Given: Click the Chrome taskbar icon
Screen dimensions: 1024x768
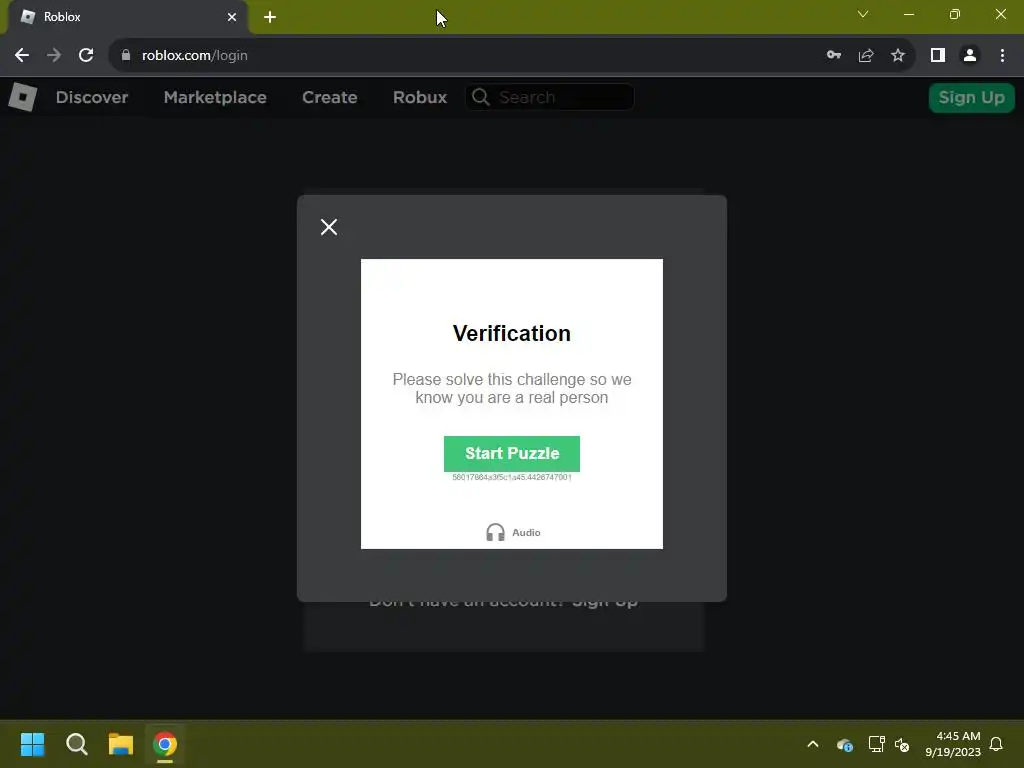Looking at the screenshot, I should (165, 744).
